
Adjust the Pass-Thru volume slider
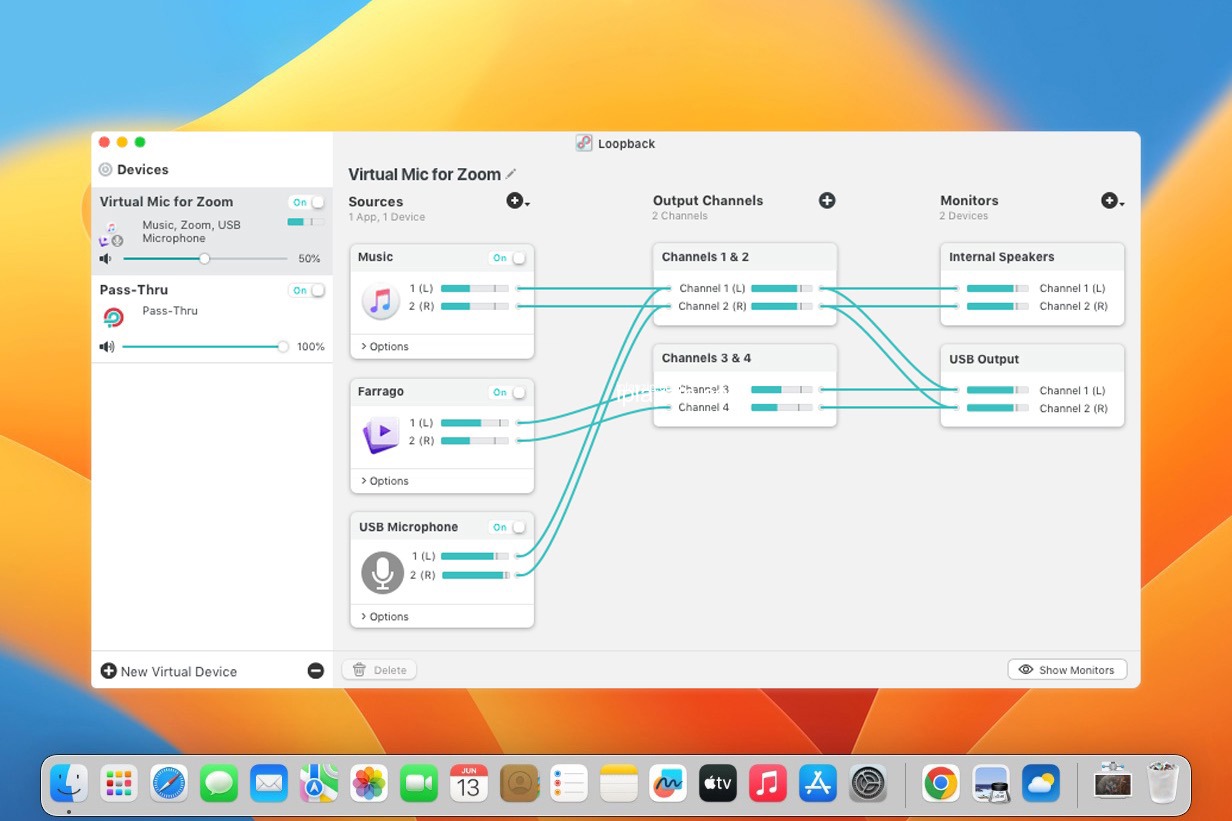pyautogui.click(x=205, y=347)
